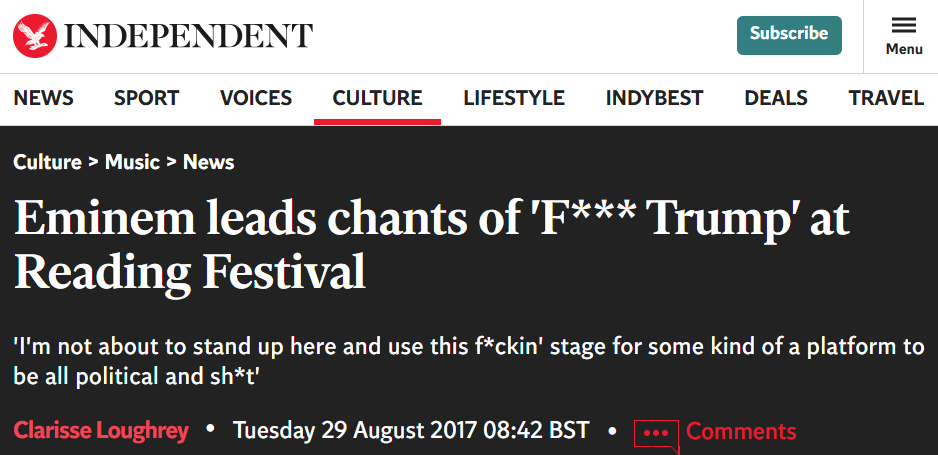Click the comments speech bubble icon

click(x=656, y=433)
